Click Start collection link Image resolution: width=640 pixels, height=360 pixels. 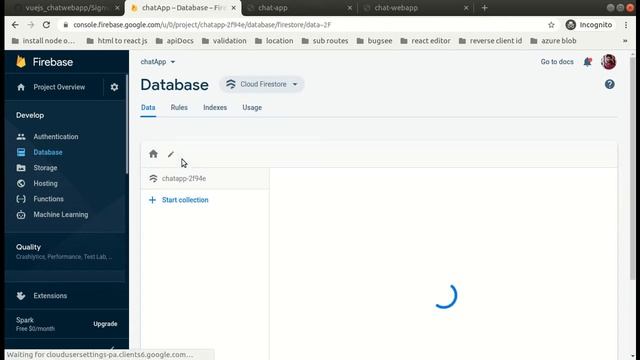click(185, 200)
